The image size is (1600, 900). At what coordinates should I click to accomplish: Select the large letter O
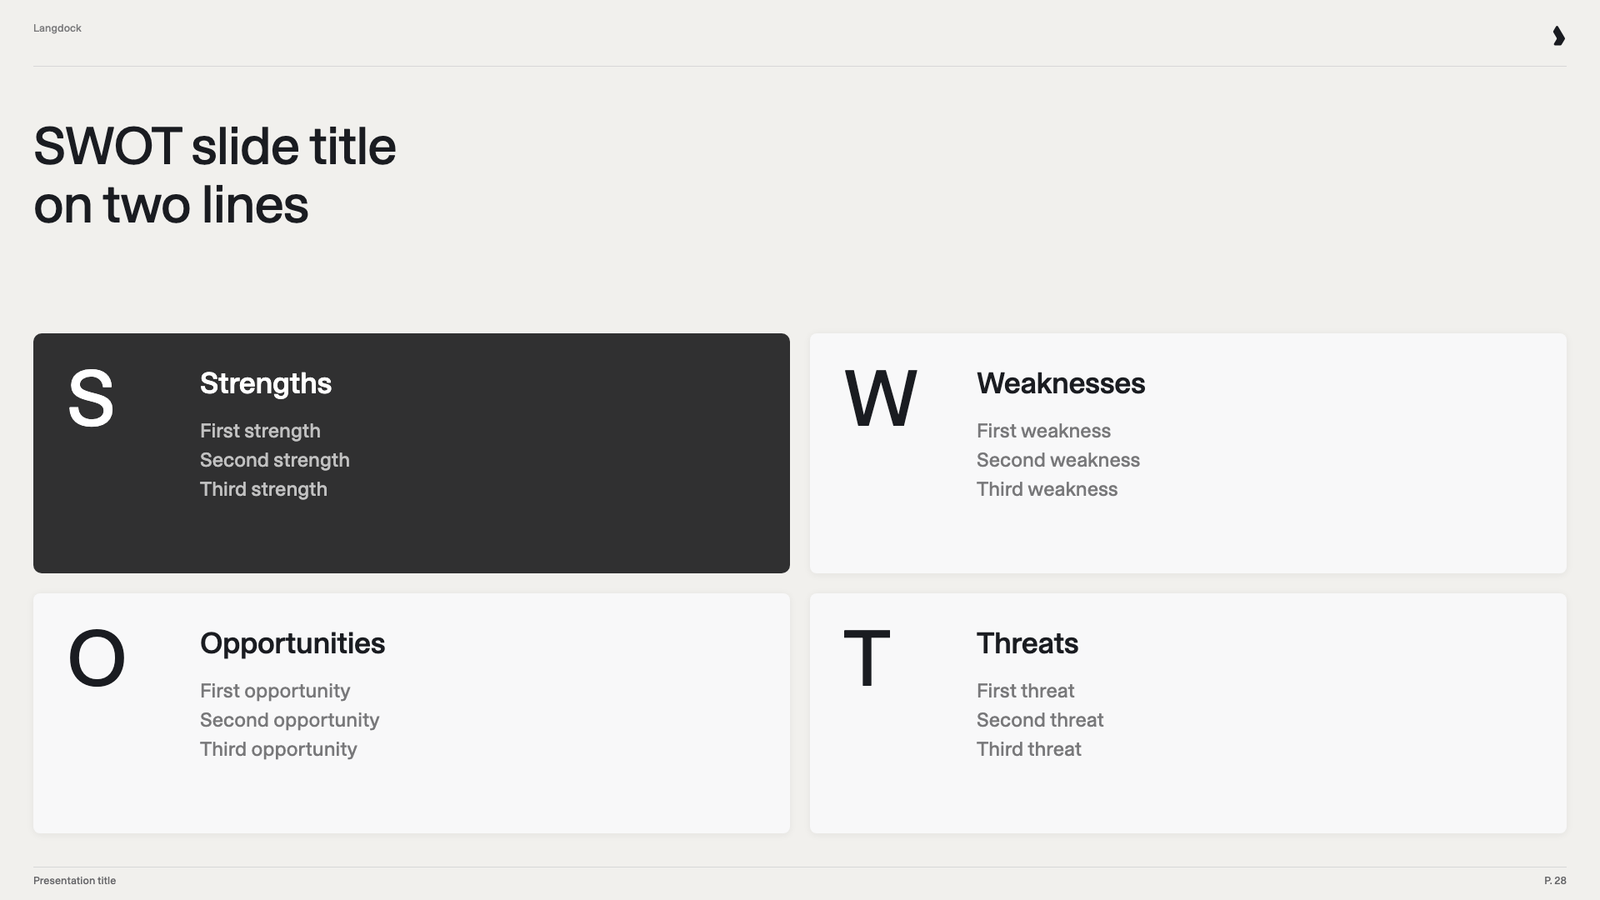97,658
